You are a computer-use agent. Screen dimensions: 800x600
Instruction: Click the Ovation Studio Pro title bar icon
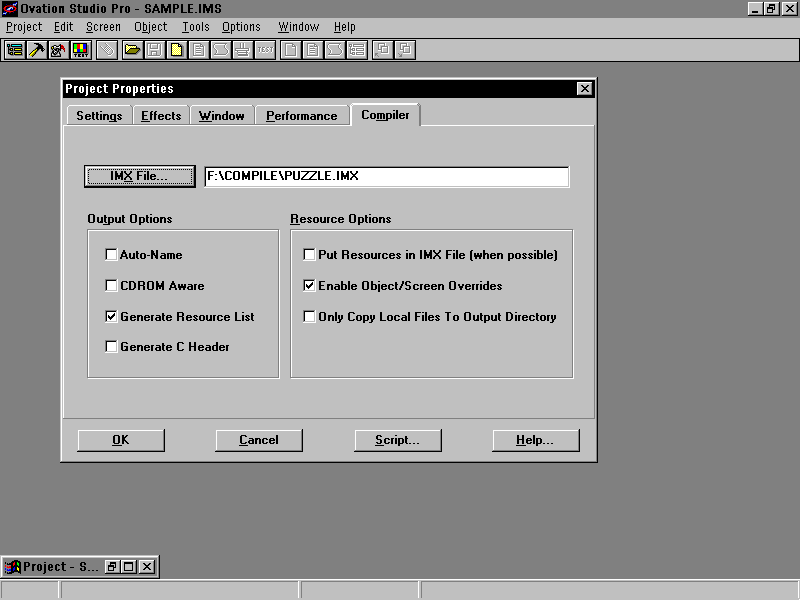[10, 9]
